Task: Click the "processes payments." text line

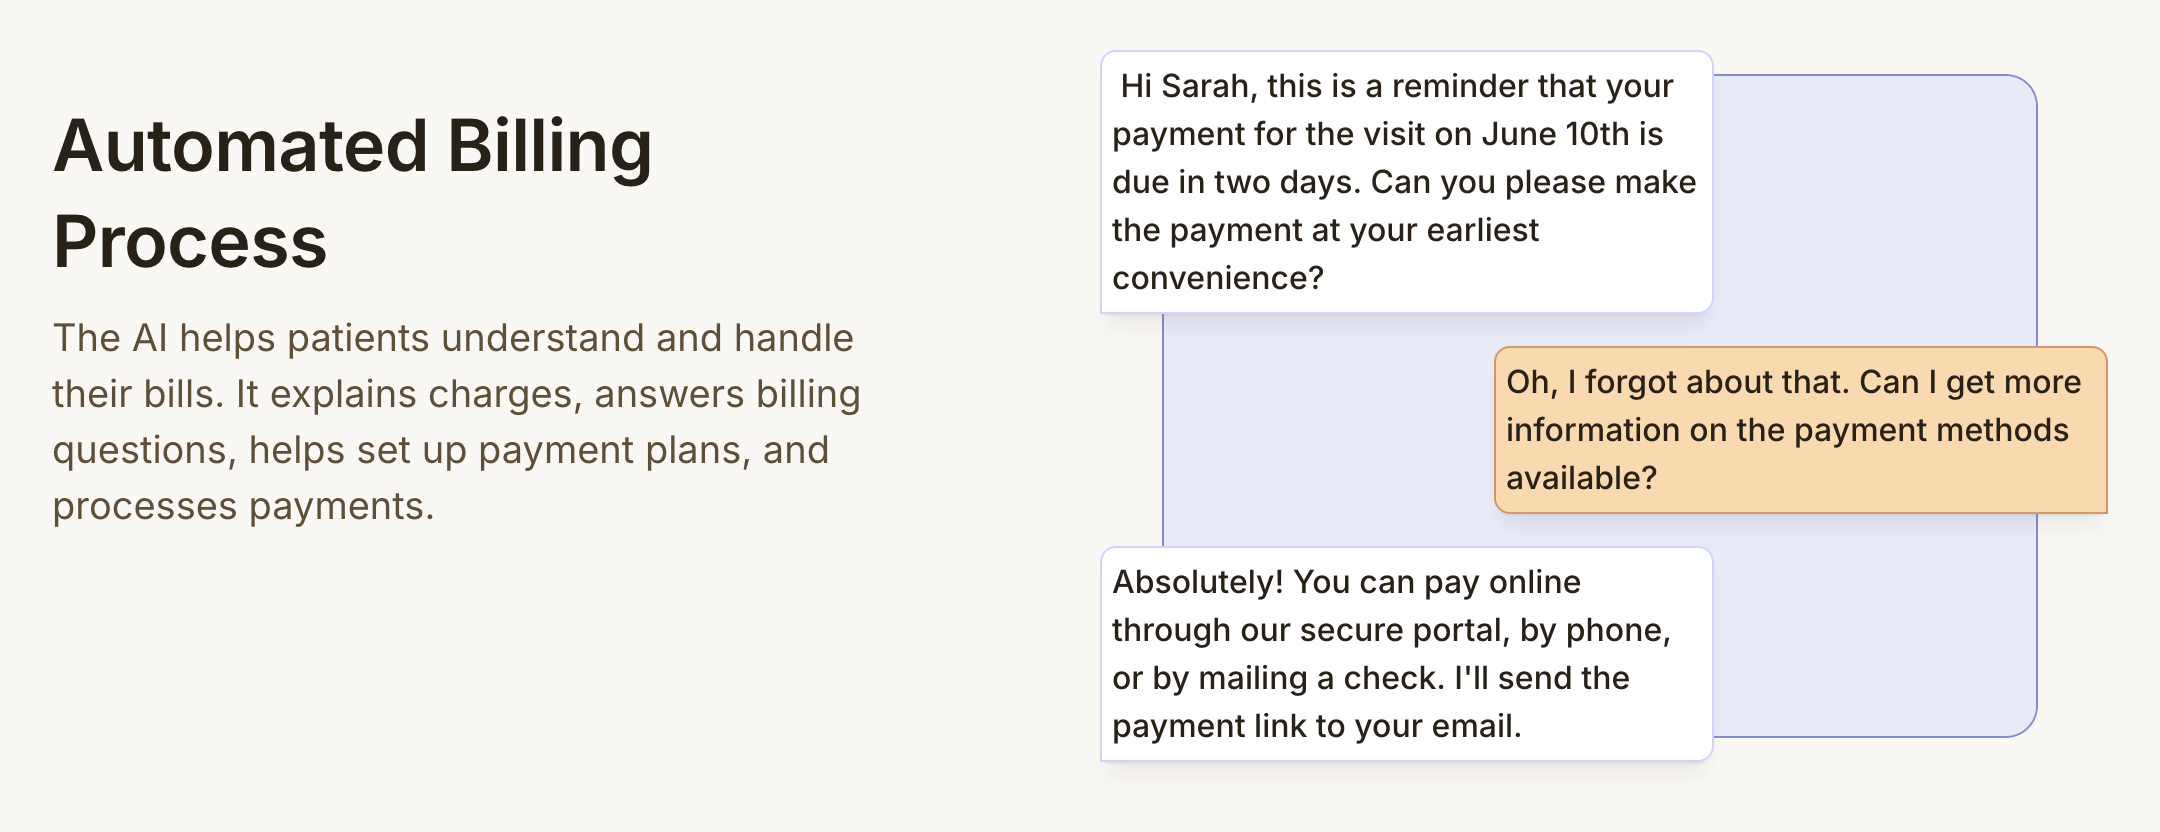Action: coord(243,506)
